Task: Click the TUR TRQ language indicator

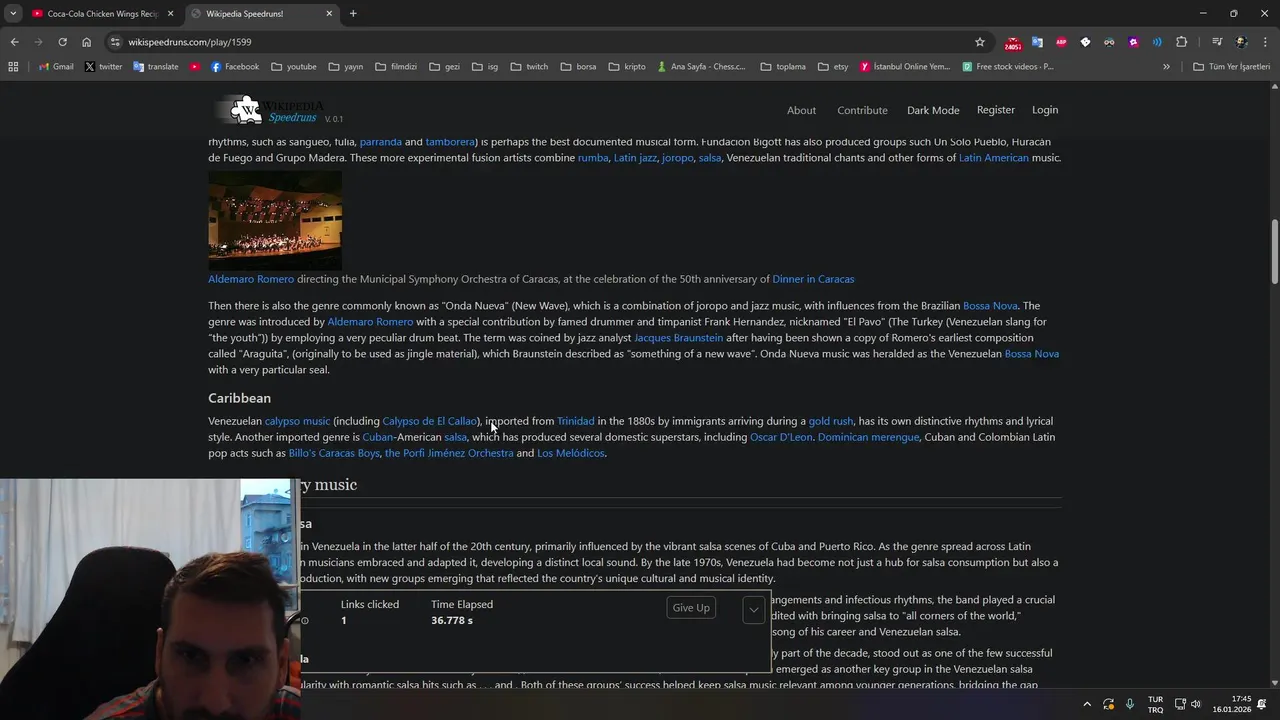Action: (x=1155, y=704)
